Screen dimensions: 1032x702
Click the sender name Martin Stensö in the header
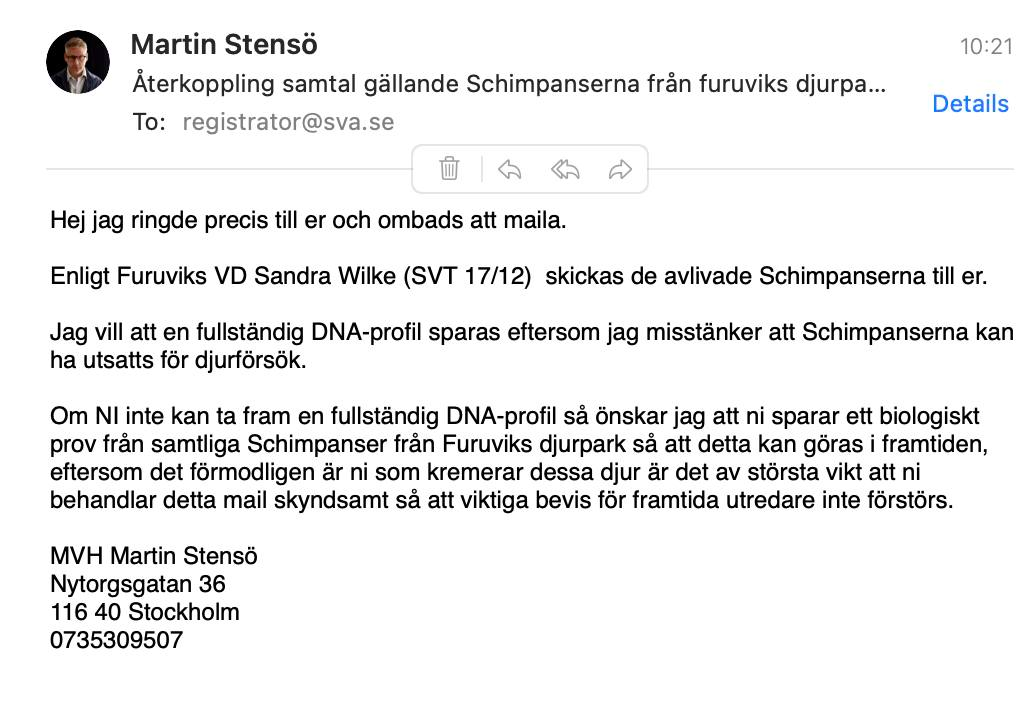pyautogui.click(x=224, y=45)
